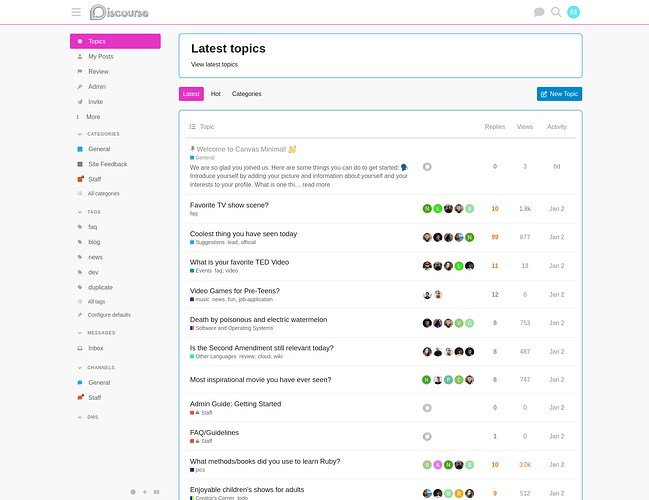Screen dimensions: 649x500
Task: Open Review flag item in sidebar
Action: pos(98,72)
